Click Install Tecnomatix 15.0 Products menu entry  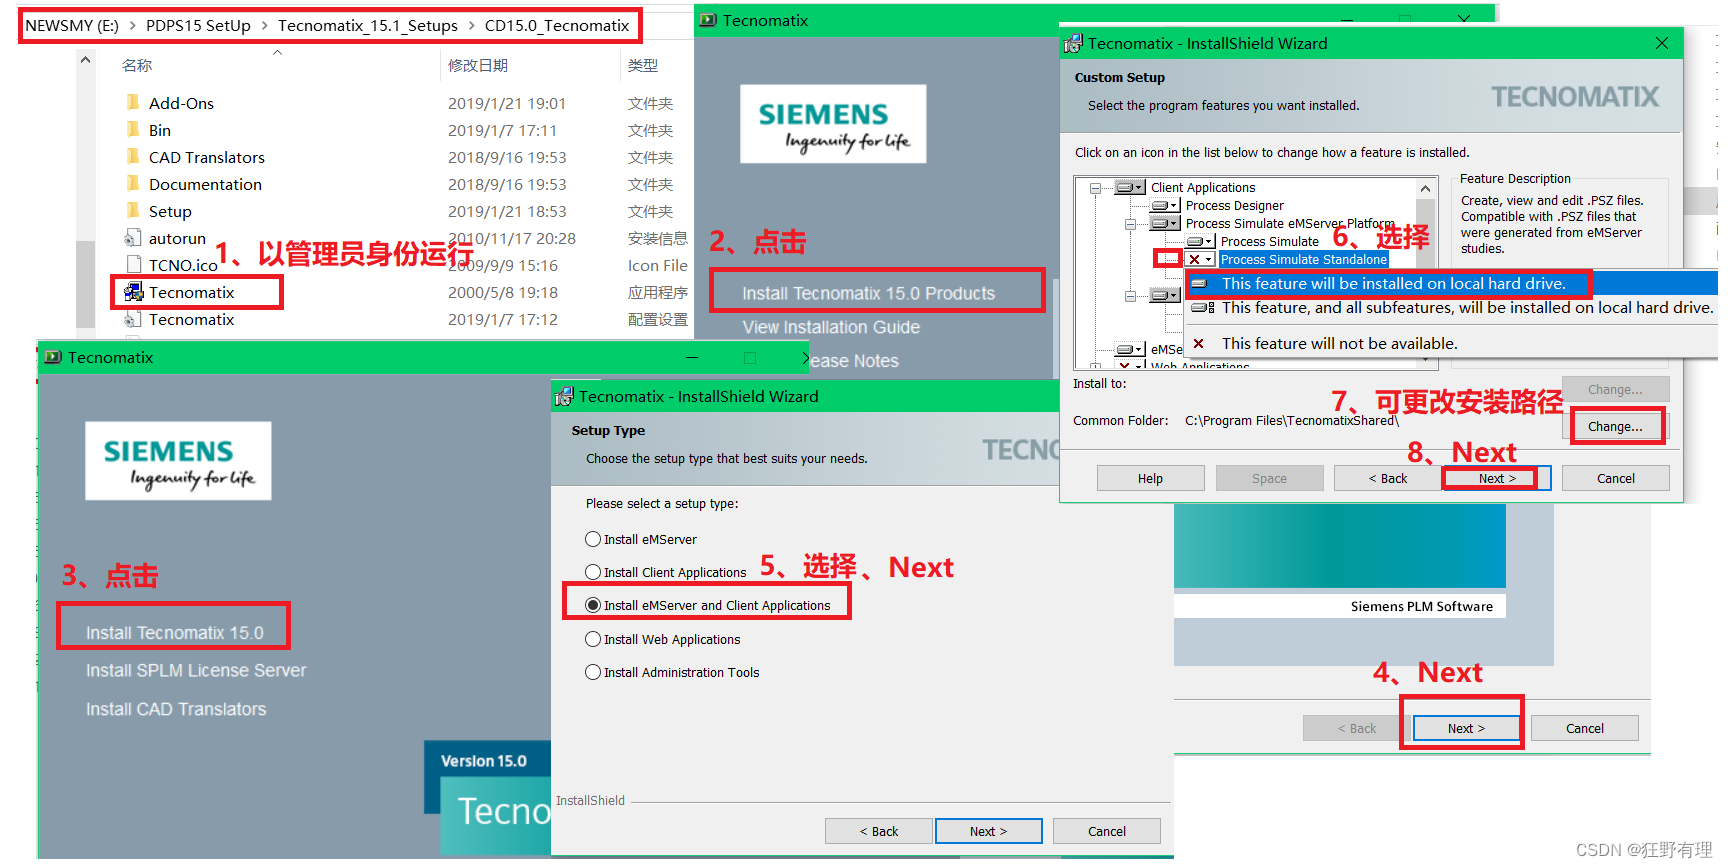[868, 294]
